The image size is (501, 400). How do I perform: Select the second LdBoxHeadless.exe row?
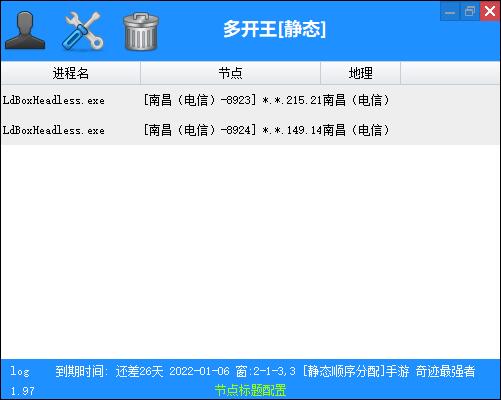pos(250,130)
